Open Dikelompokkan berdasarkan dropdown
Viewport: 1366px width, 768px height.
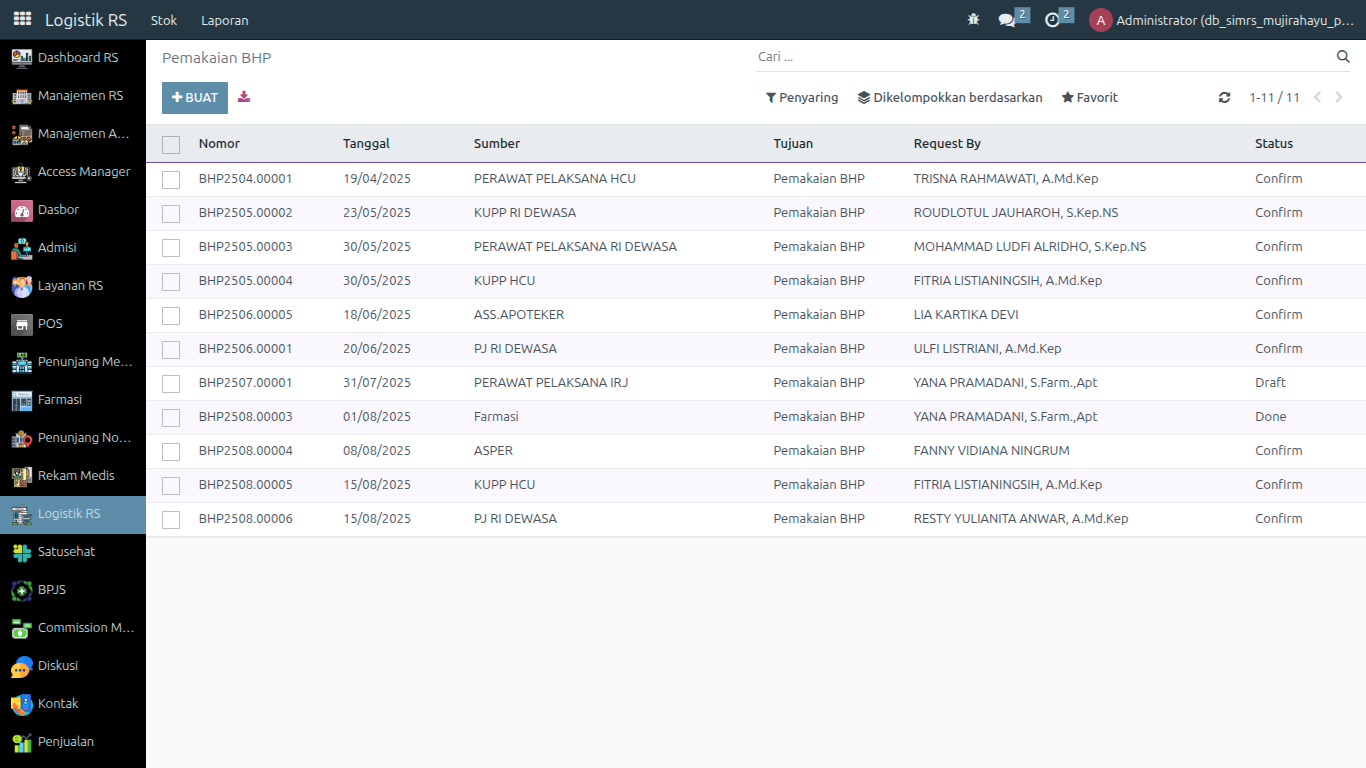tap(950, 98)
